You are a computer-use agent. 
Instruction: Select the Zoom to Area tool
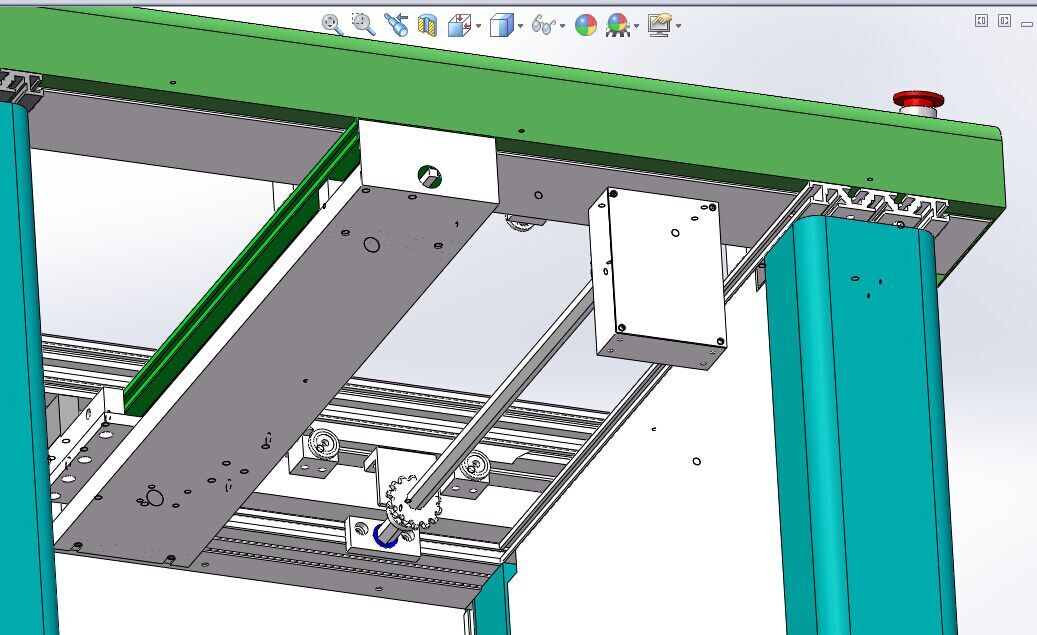(363, 25)
